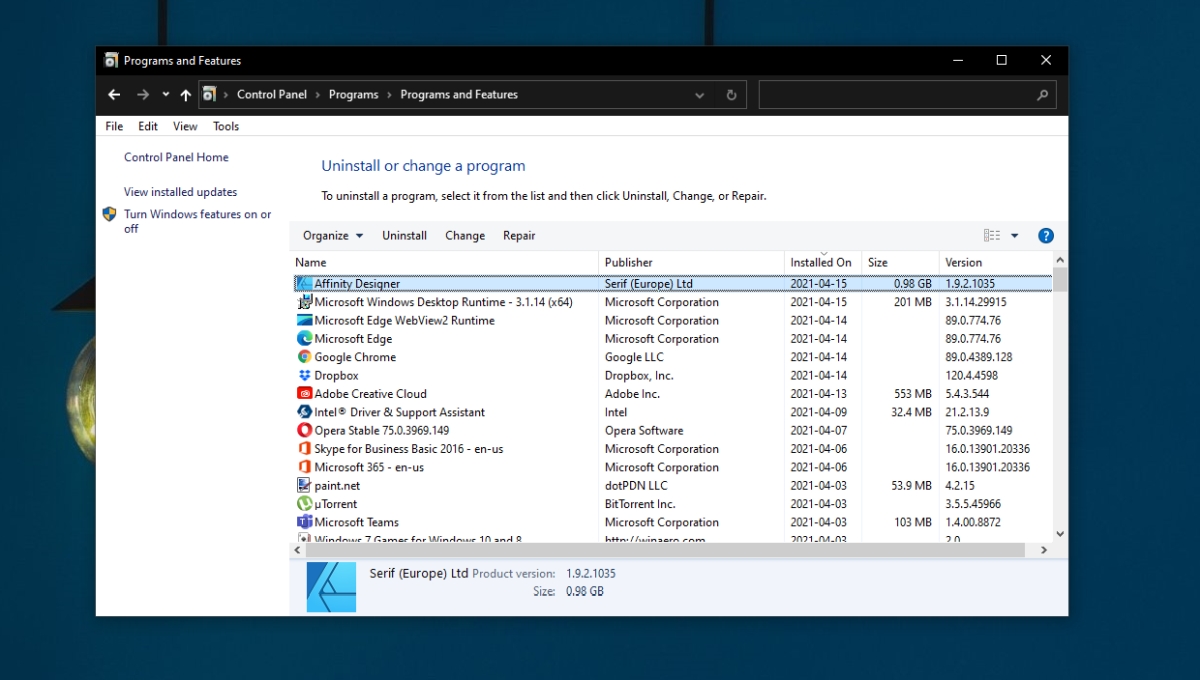Click the Google Chrome icon in list
Image resolution: width=1200 pixels, height=680 pixels.
click(x=305, y=357)
